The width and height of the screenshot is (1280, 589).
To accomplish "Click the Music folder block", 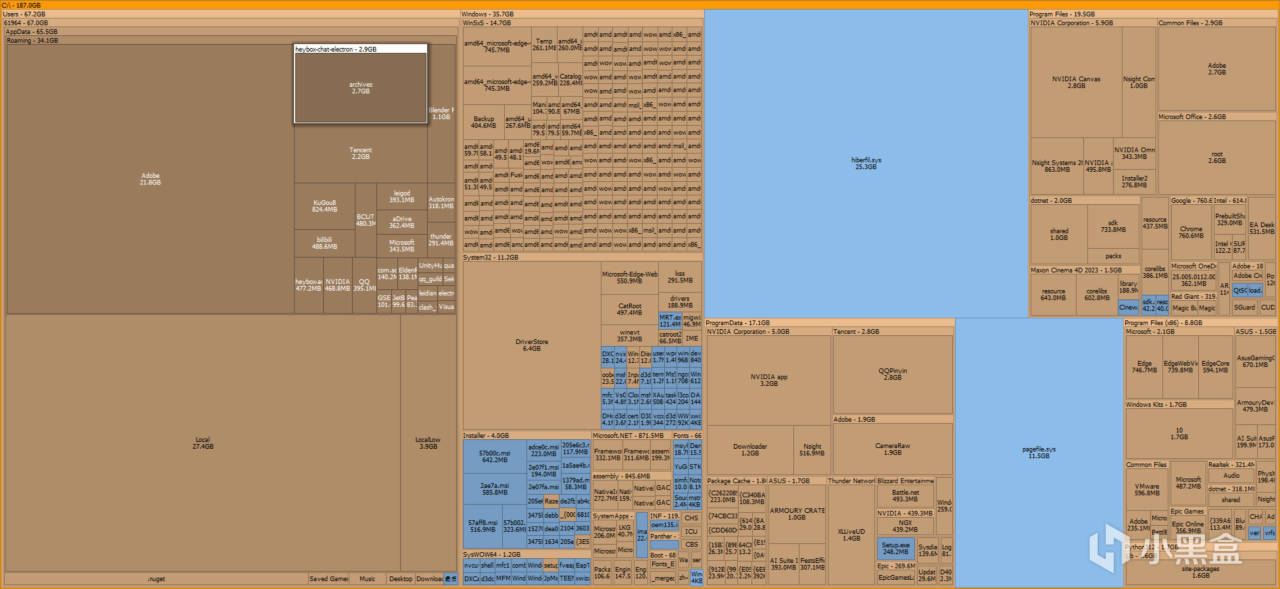I will (368, 579).
